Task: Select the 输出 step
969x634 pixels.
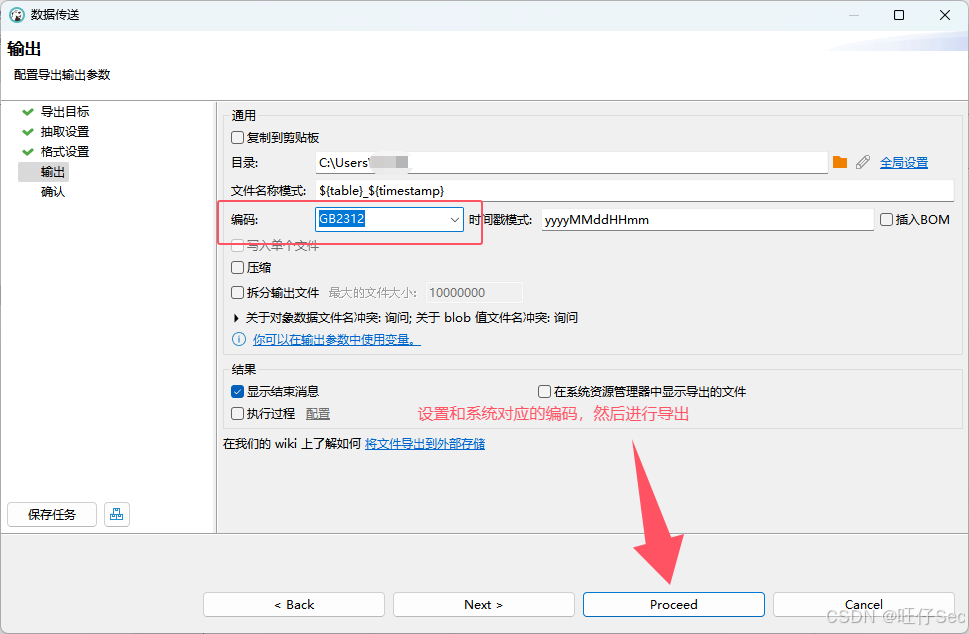Action: coord(53,172)
